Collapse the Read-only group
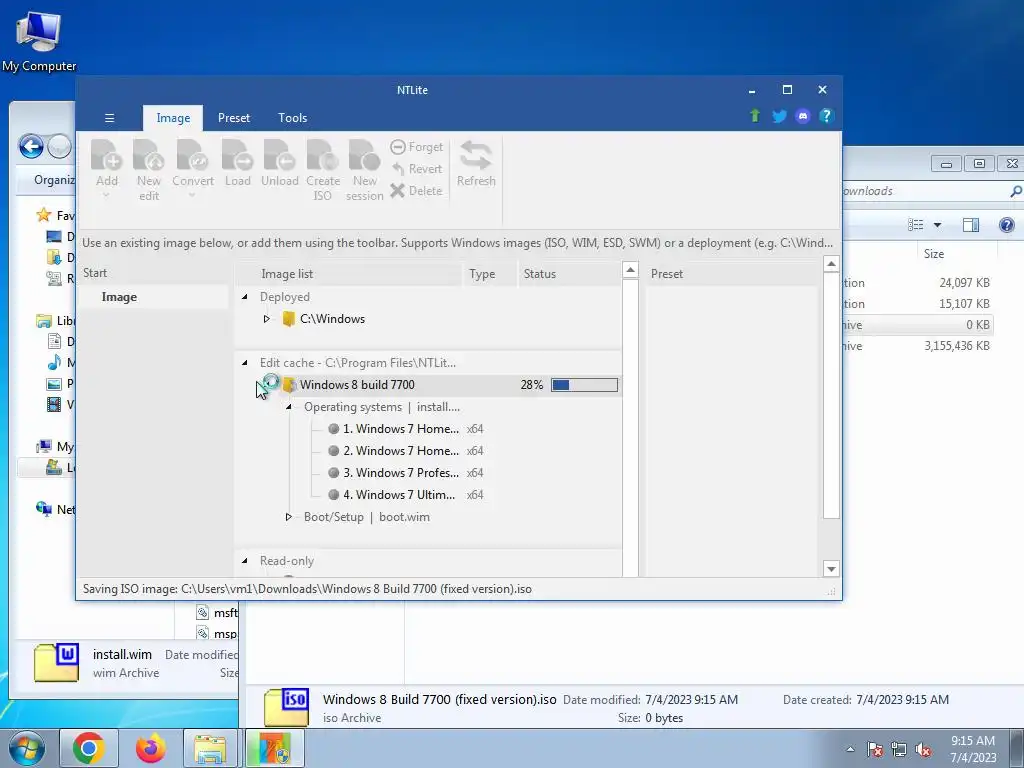 245,560
